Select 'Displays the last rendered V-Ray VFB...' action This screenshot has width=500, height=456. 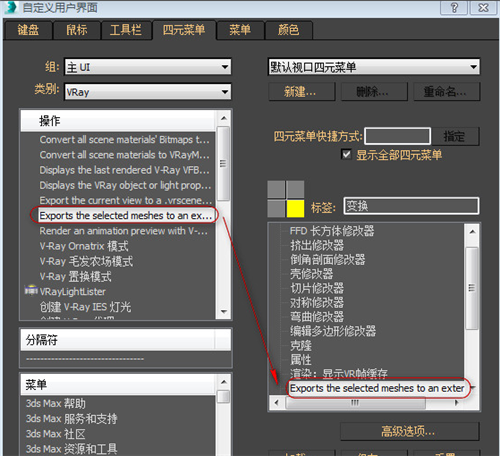[x=124, y=170]
